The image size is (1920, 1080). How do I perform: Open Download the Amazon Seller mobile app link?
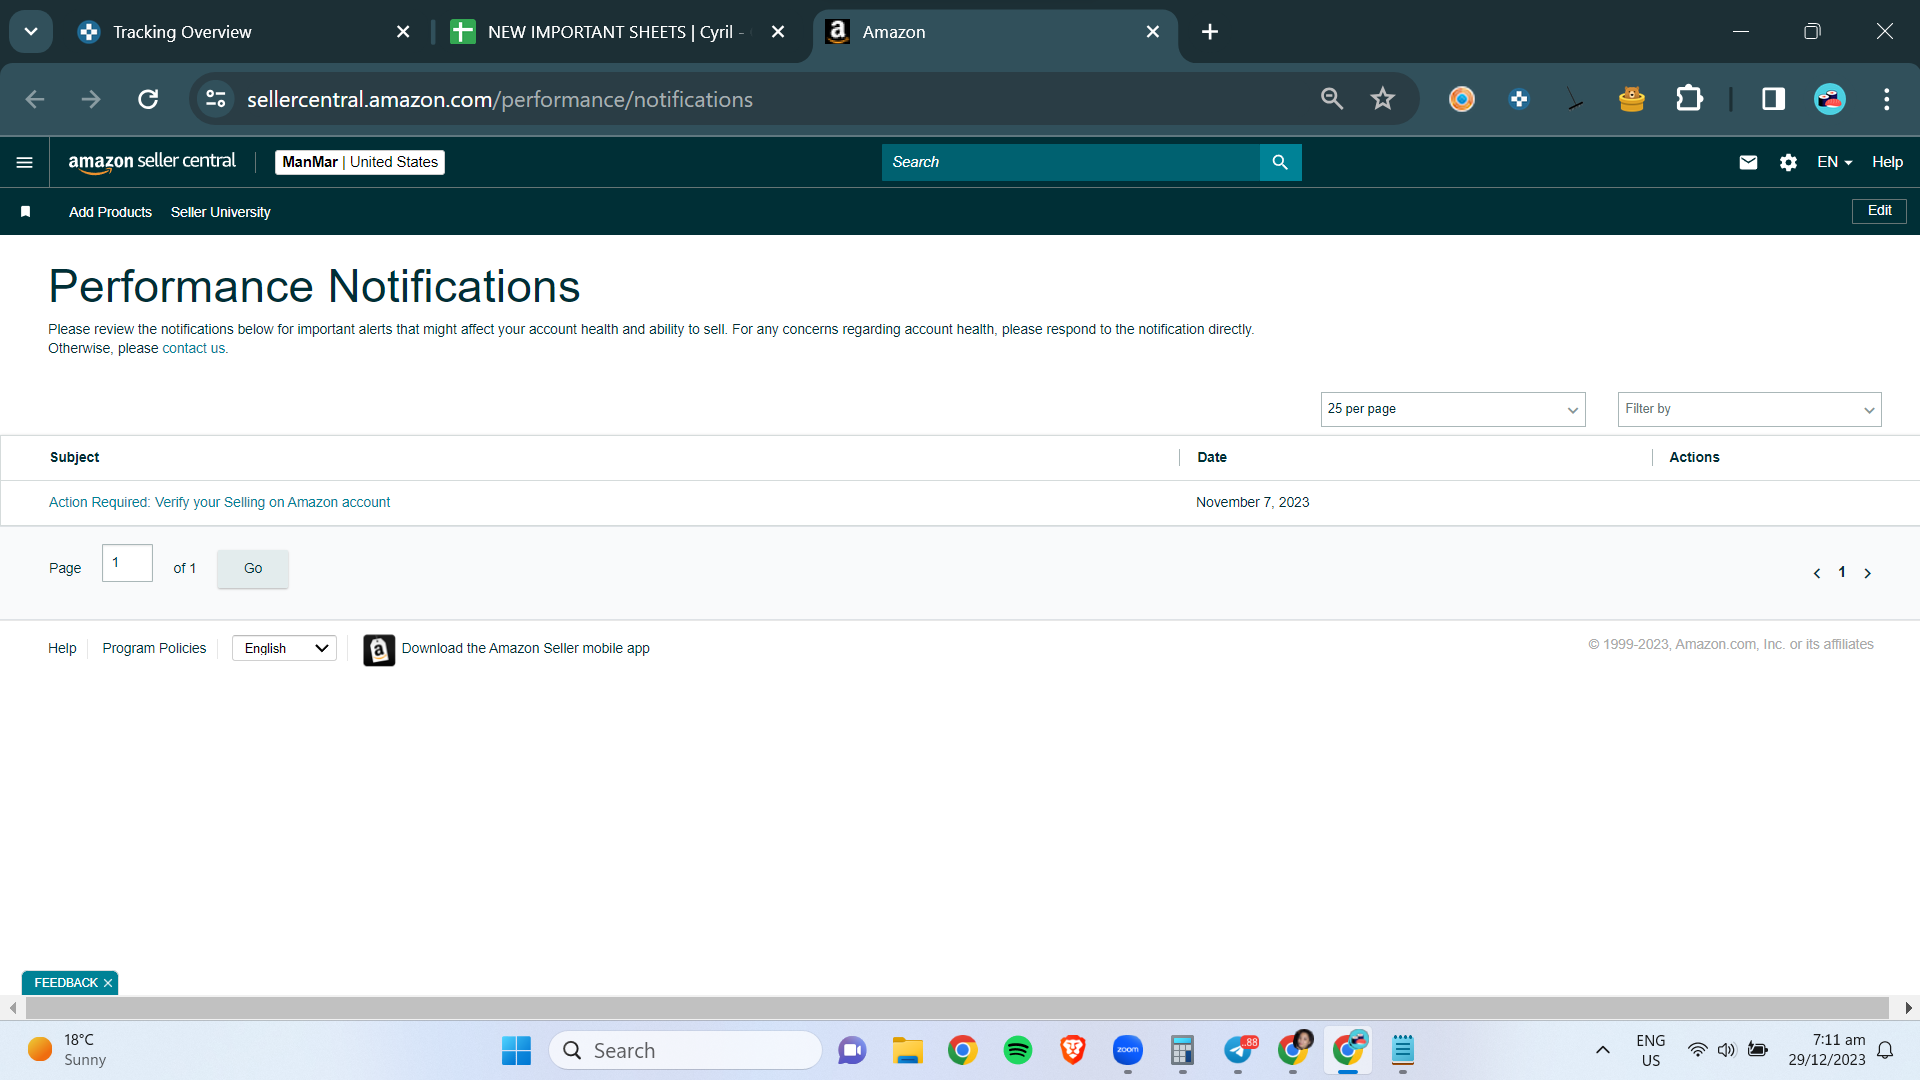click(x=526, y=648)
